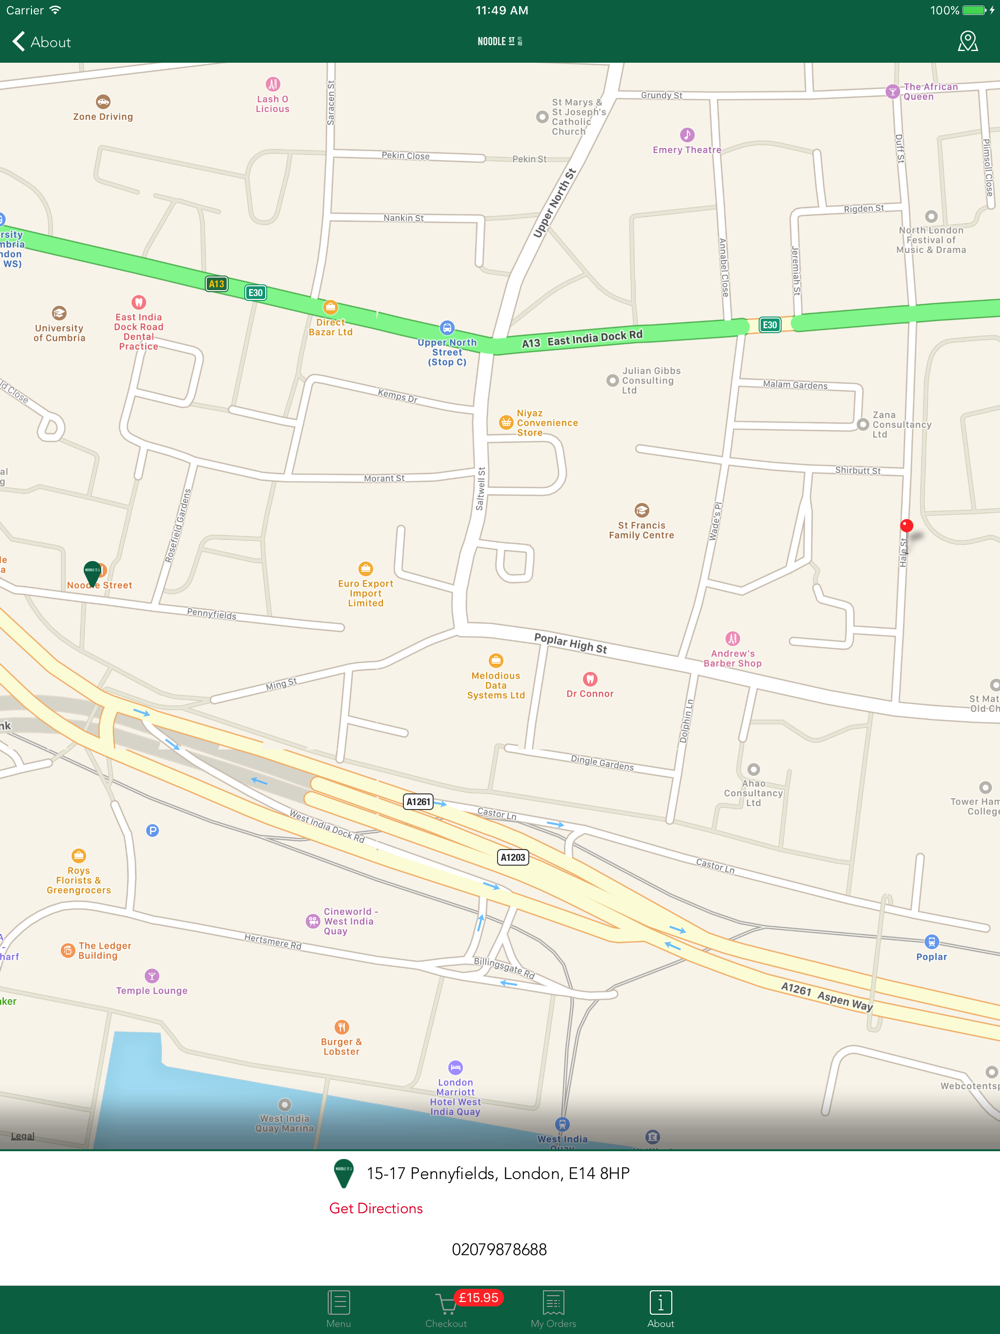This screenshot has width=1000, height=1334.
Task: Tap London Marriott Hotel icon
Action: click(455, 1068)
